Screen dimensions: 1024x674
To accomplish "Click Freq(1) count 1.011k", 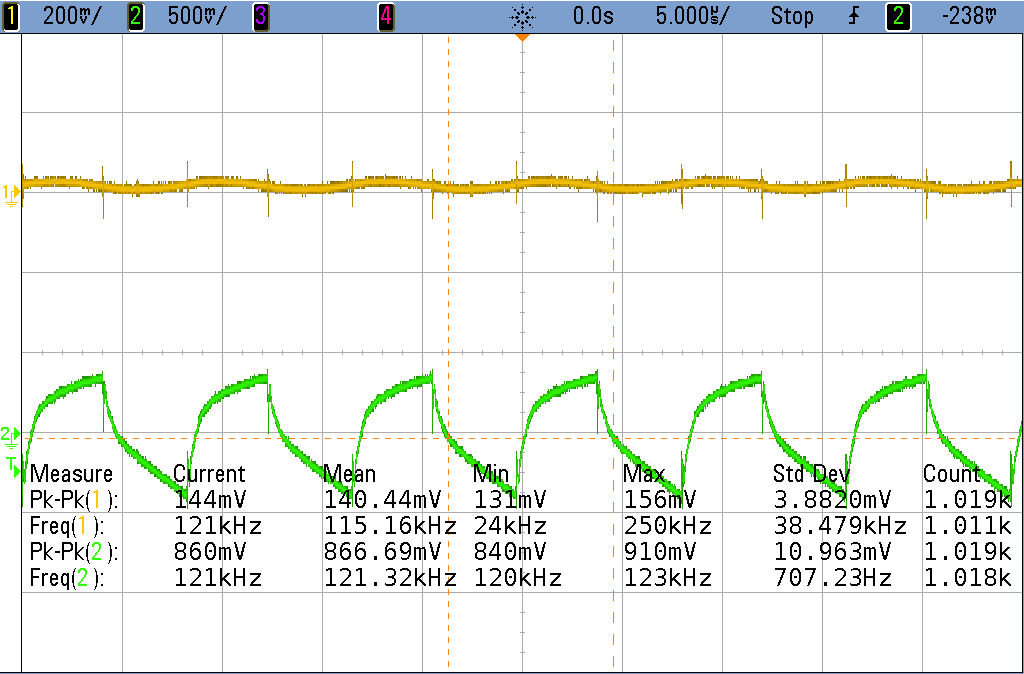I will coord(967,526).
